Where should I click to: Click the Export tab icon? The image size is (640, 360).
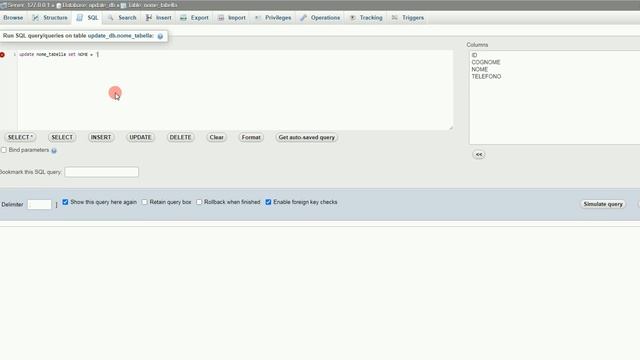pyautogui.click(x=183, y=18)
